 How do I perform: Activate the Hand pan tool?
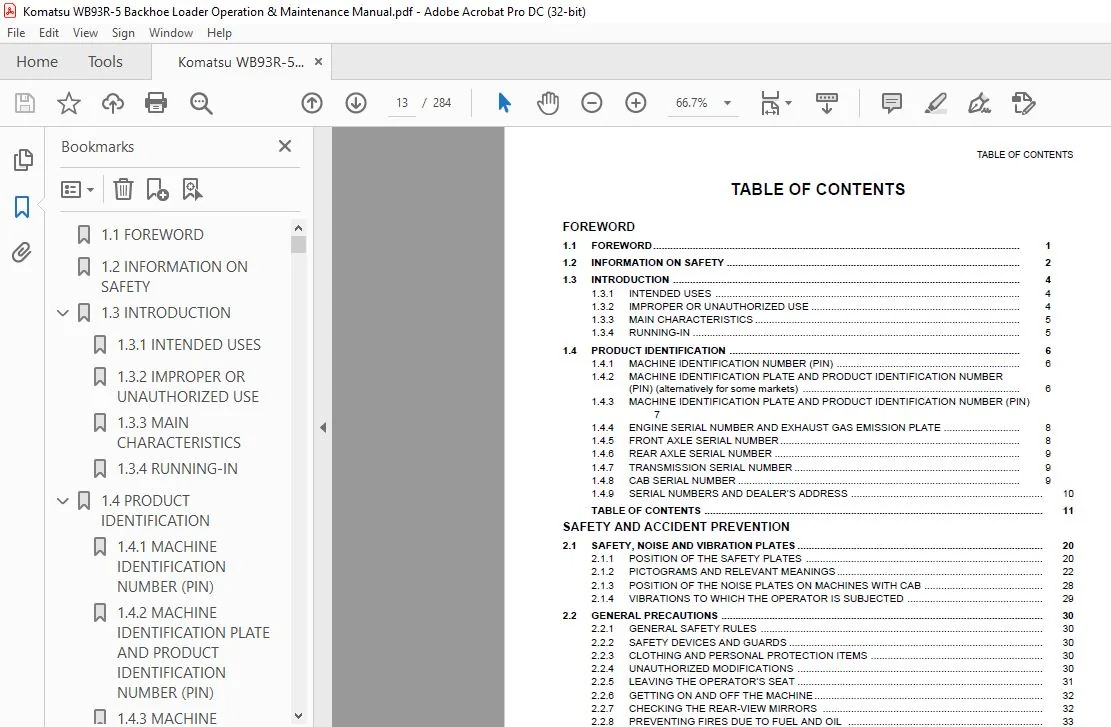(548, 103)
